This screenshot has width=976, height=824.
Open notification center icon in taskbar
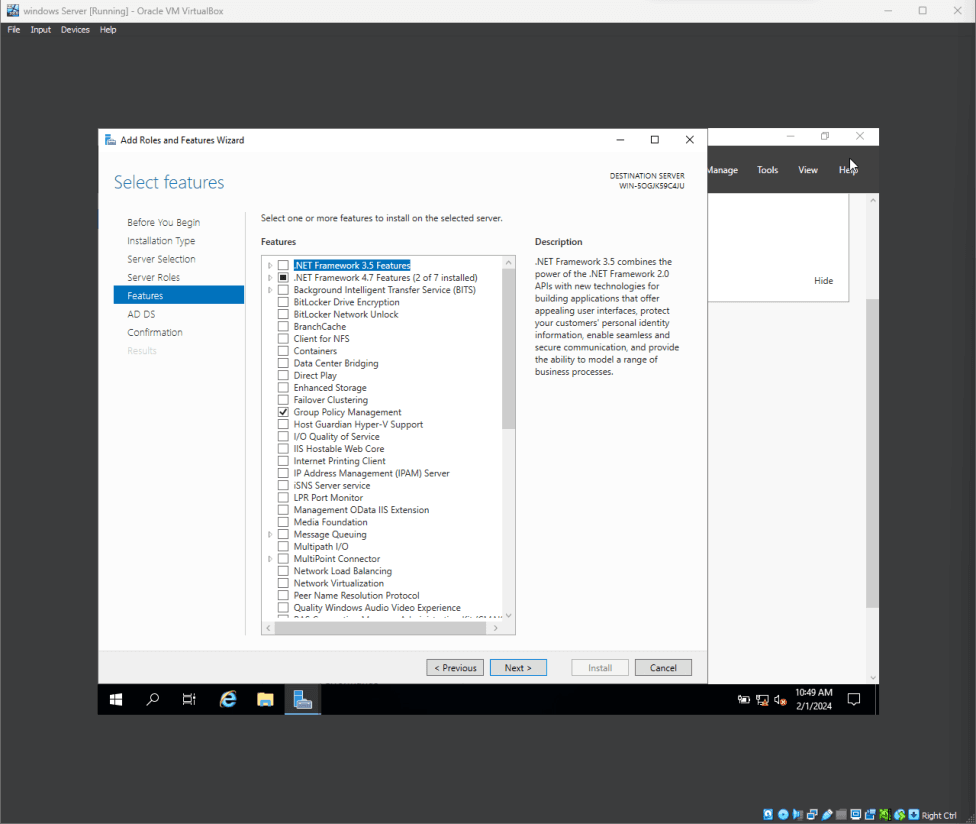click(x=854, y=700)
